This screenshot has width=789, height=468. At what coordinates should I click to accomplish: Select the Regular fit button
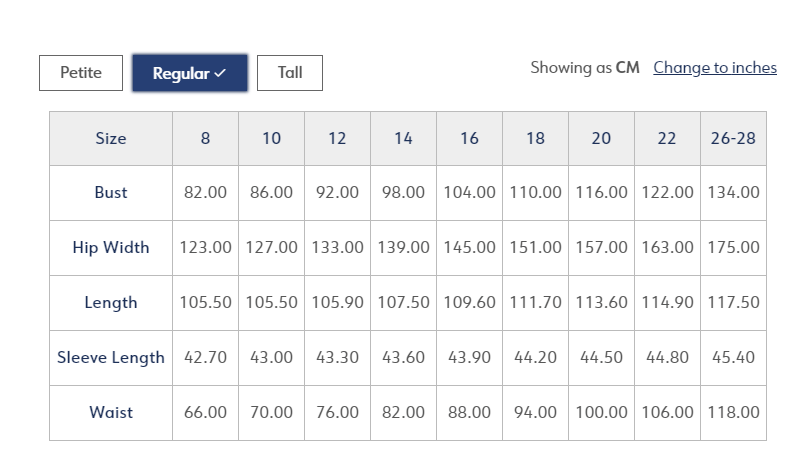[x=190, y=73]
